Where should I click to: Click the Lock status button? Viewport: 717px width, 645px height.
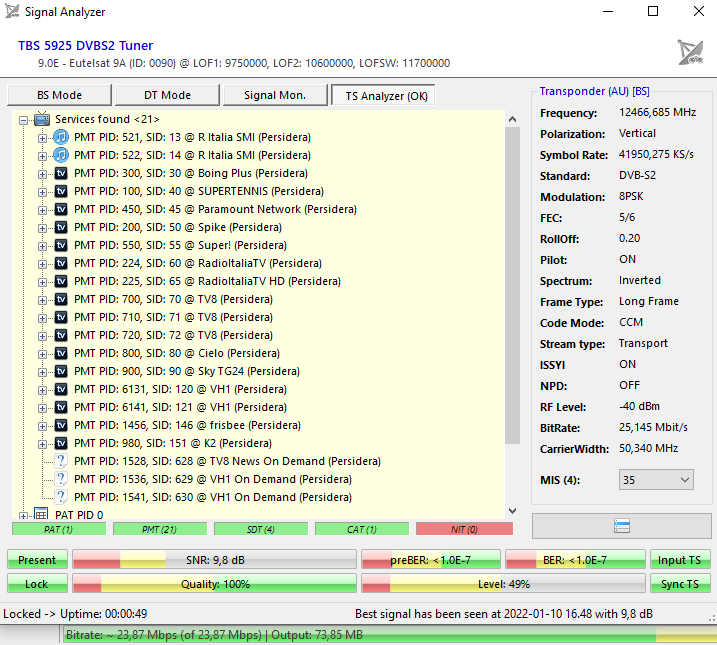[37, 584]
